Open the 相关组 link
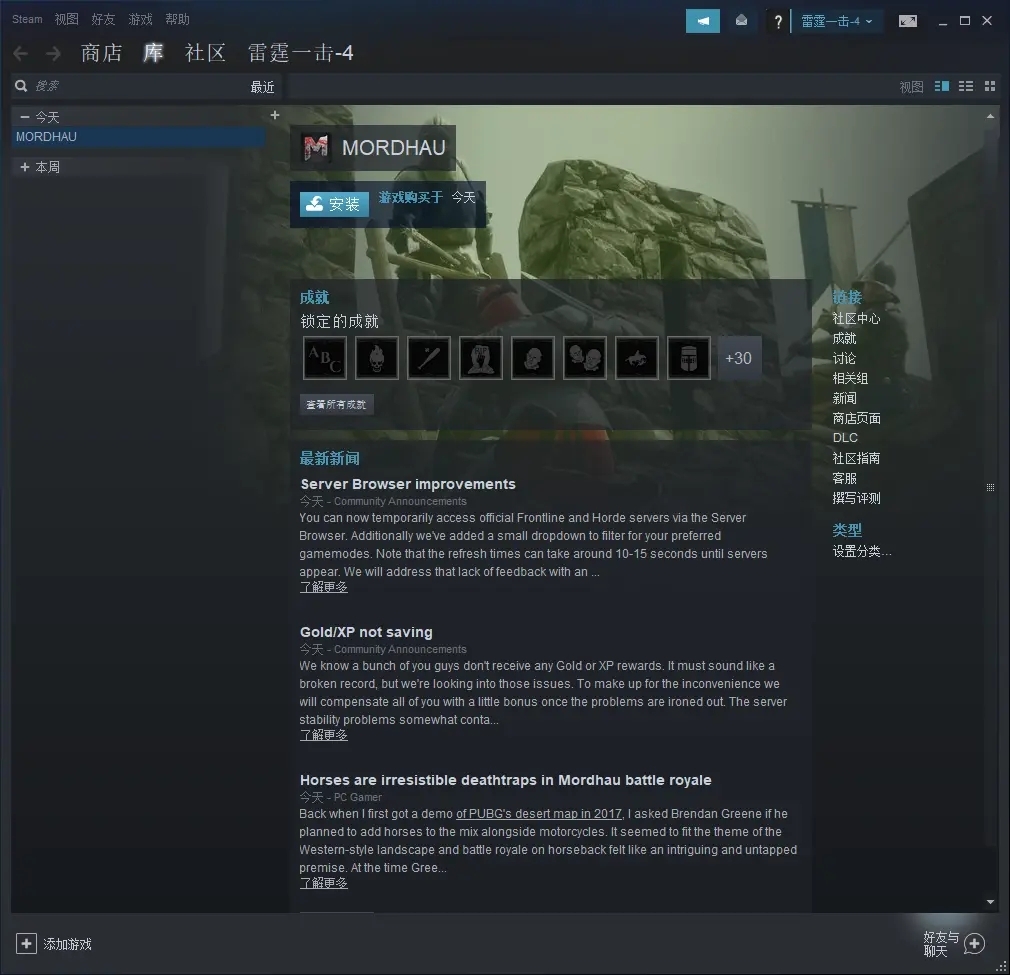The image size is (1010, 975). 850,379
